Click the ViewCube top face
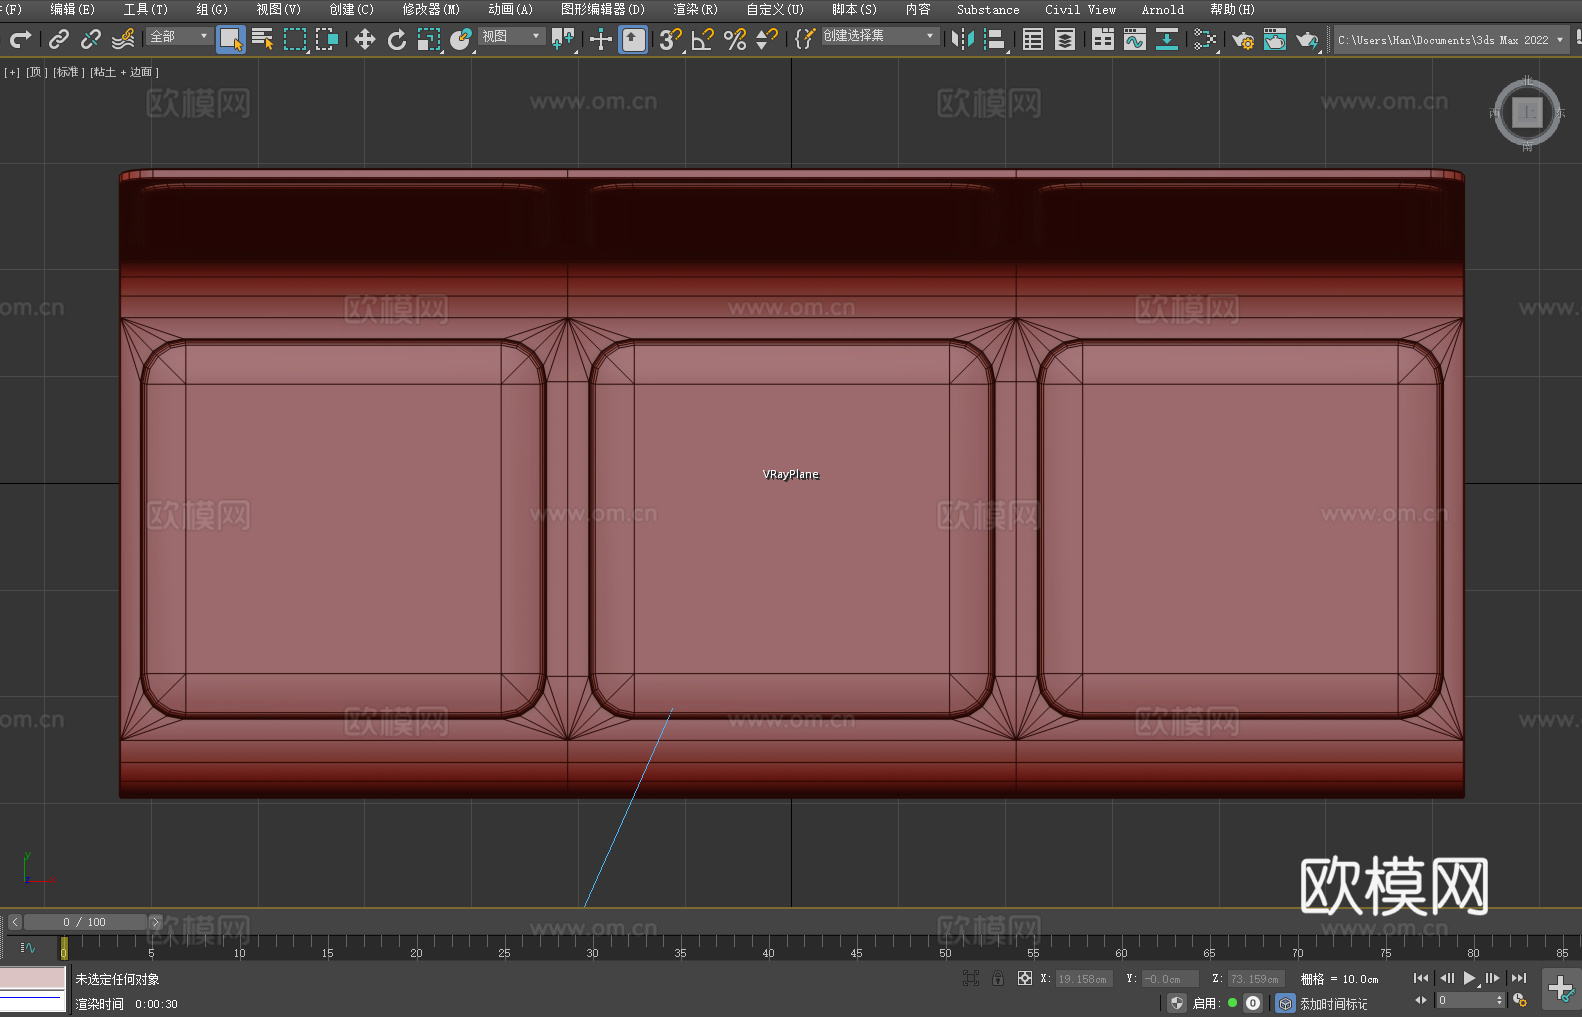Screen dimensions: 1582x1017 click(x=1527, y=113)
